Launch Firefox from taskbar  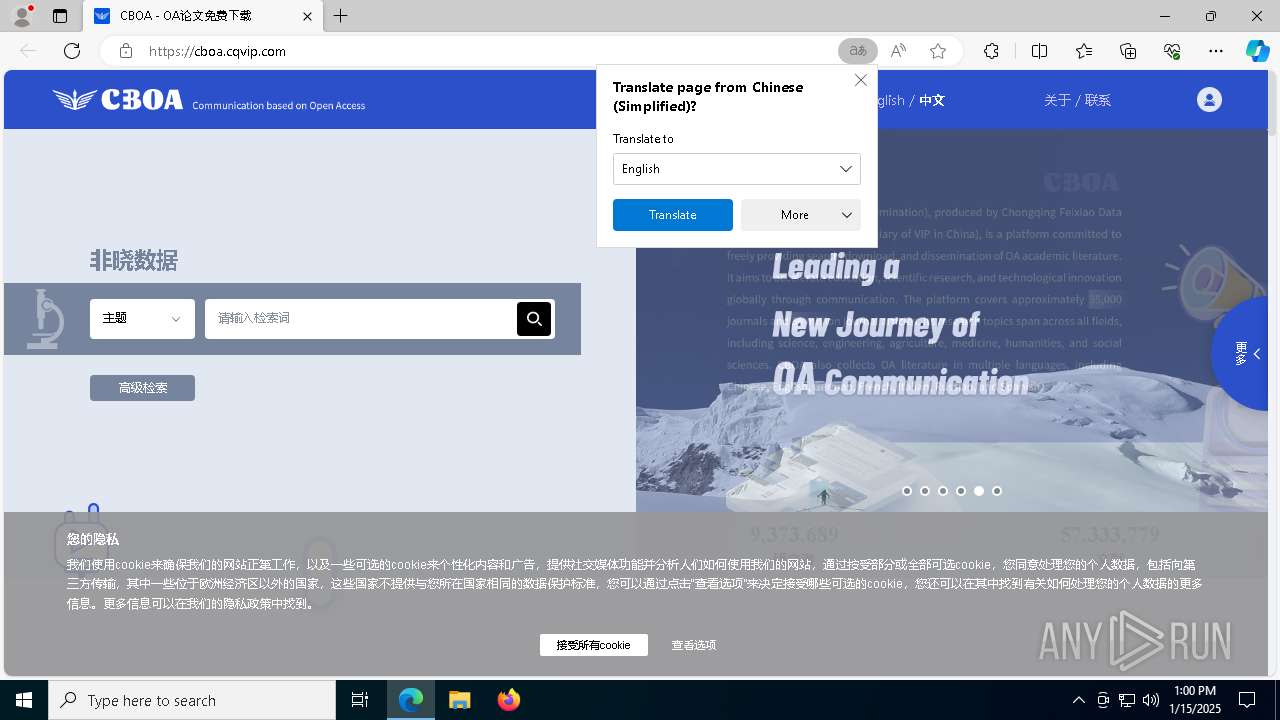click(x=508, y=700)
